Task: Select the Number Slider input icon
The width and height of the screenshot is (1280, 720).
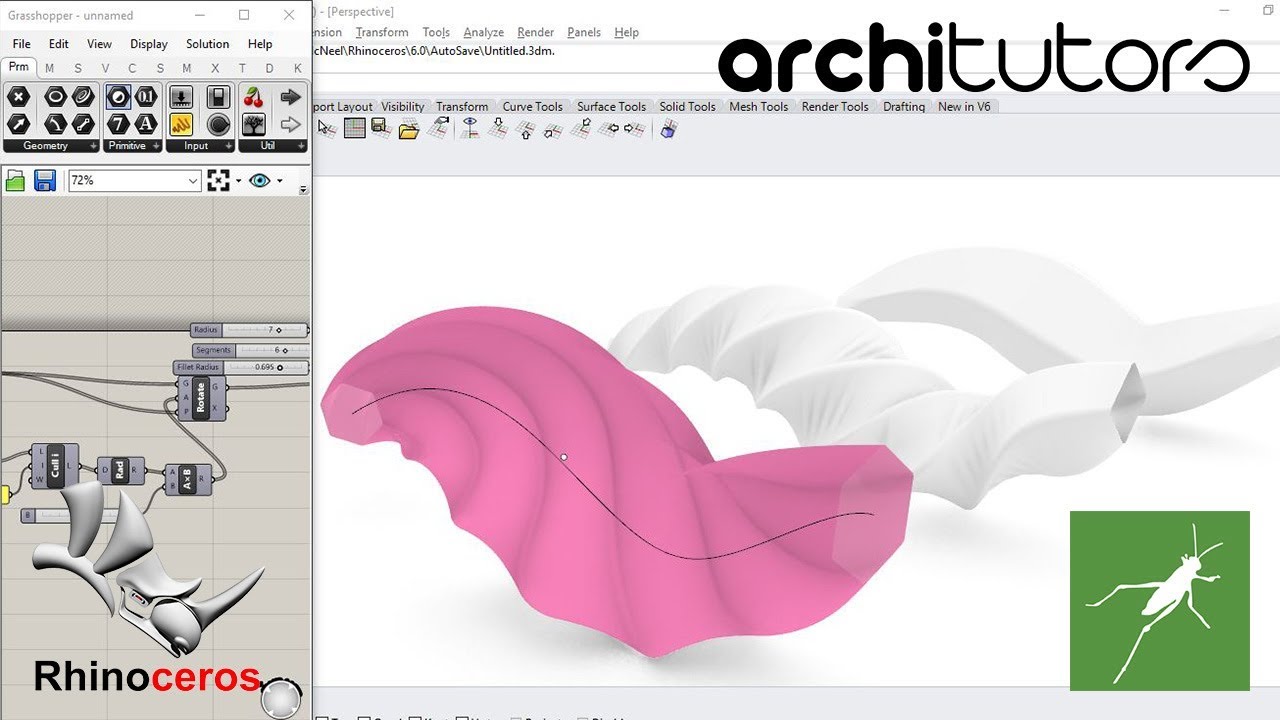Action: coord(181,97)
